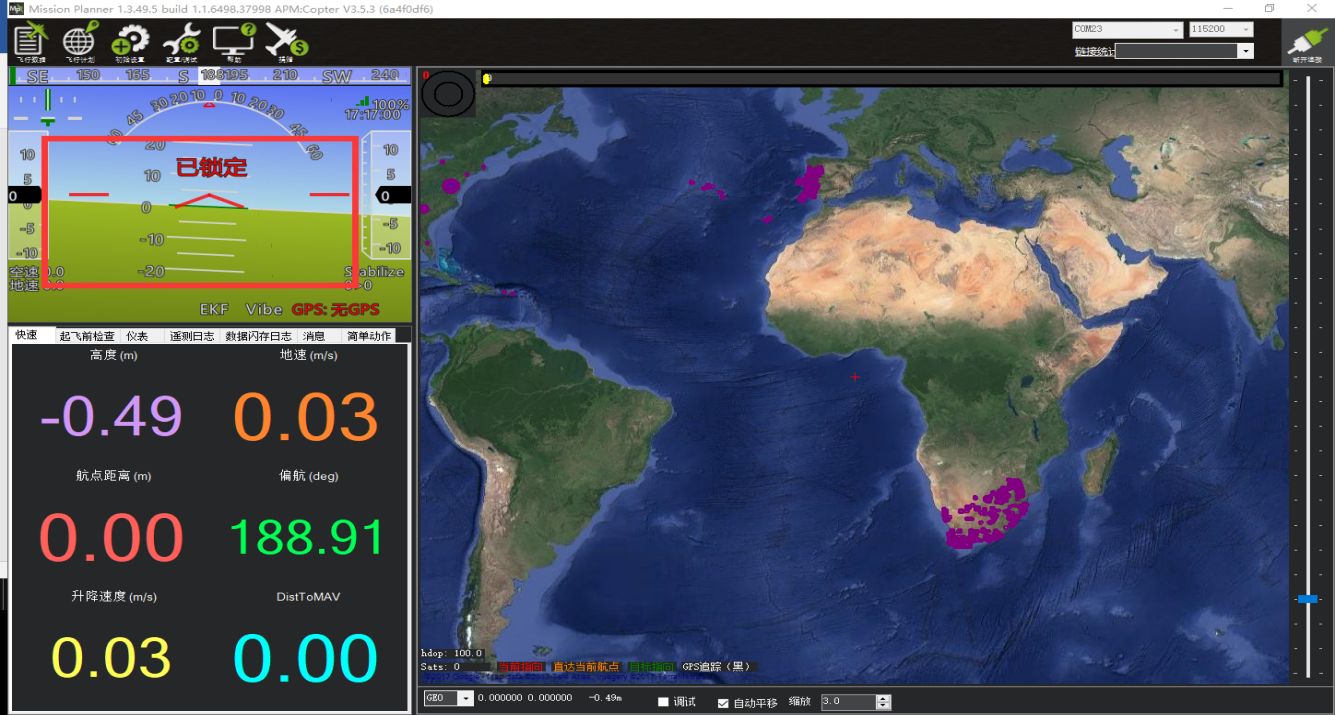Click the circular compass icon on map

click(448, 94)
